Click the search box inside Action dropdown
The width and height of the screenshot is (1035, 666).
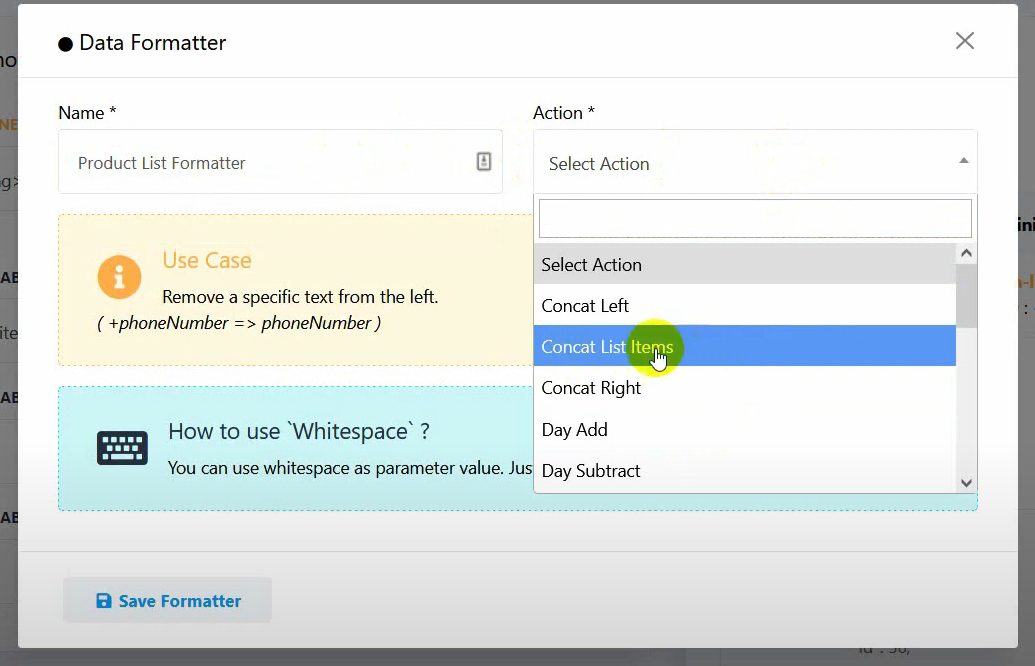(x=754, y=218)
